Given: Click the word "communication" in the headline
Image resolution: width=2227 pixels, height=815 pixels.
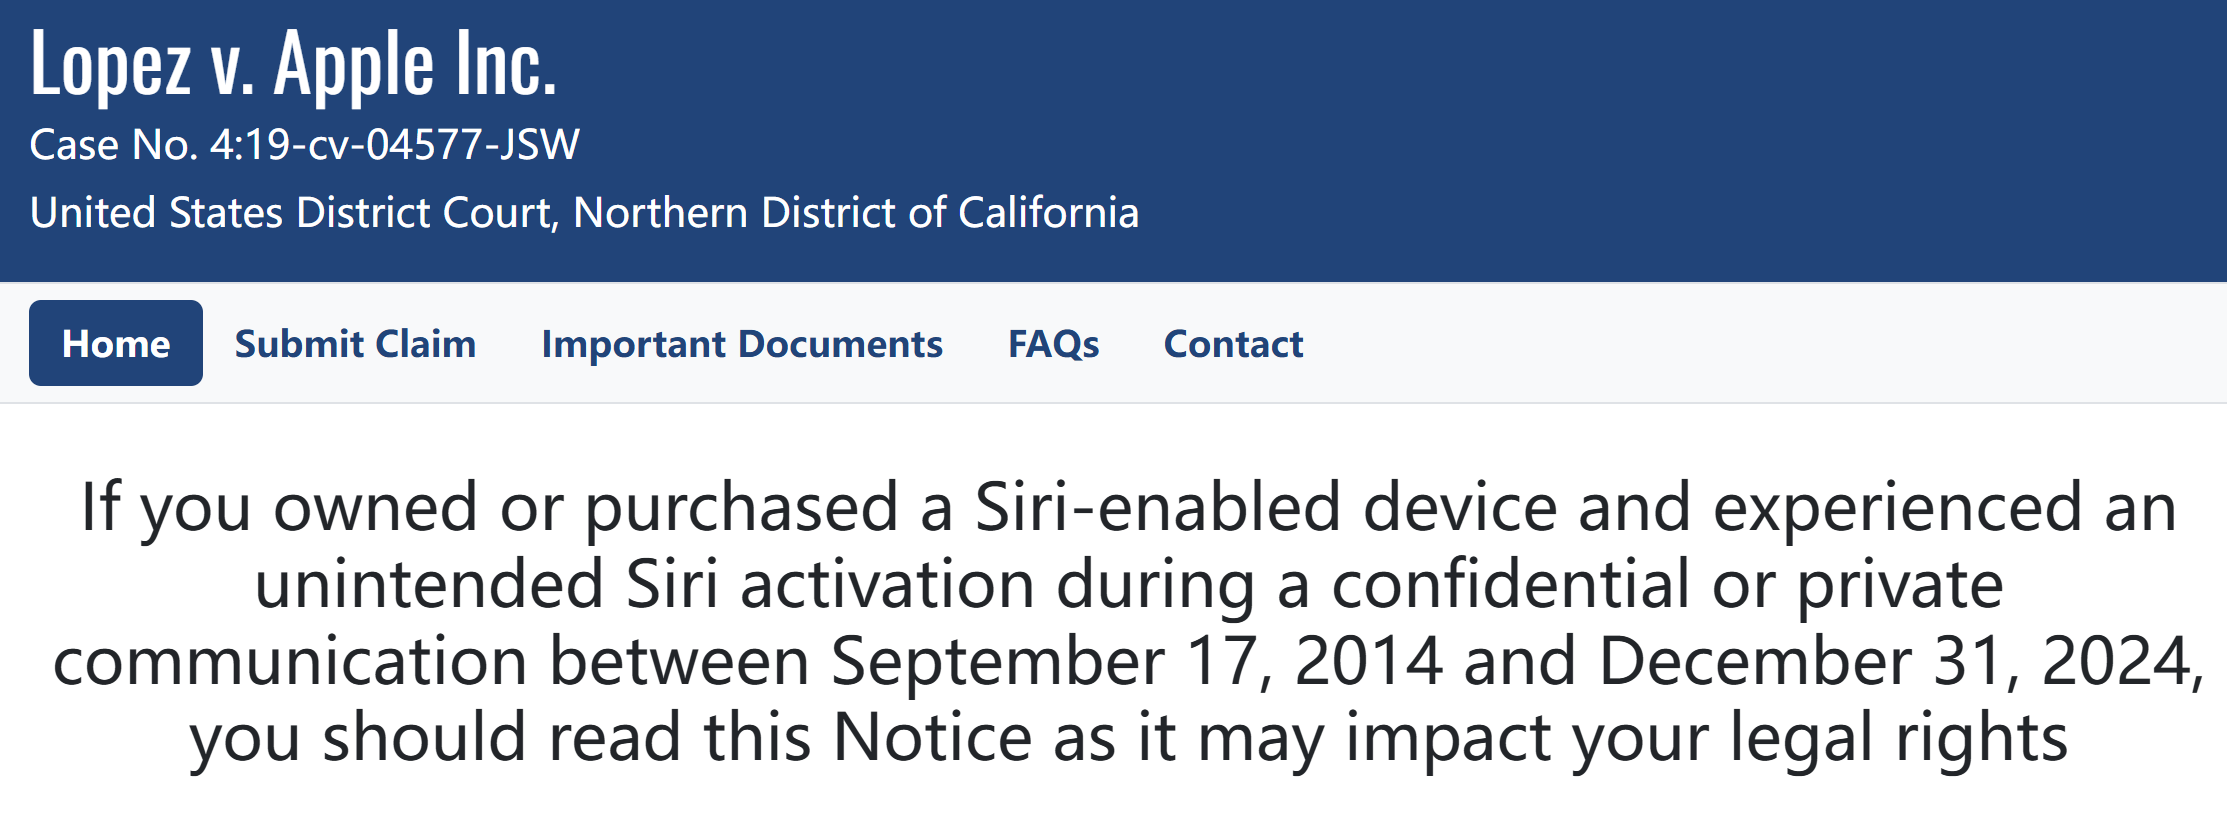Looking at the screenshot, I should pyautogui.click(x=290, y=661).
